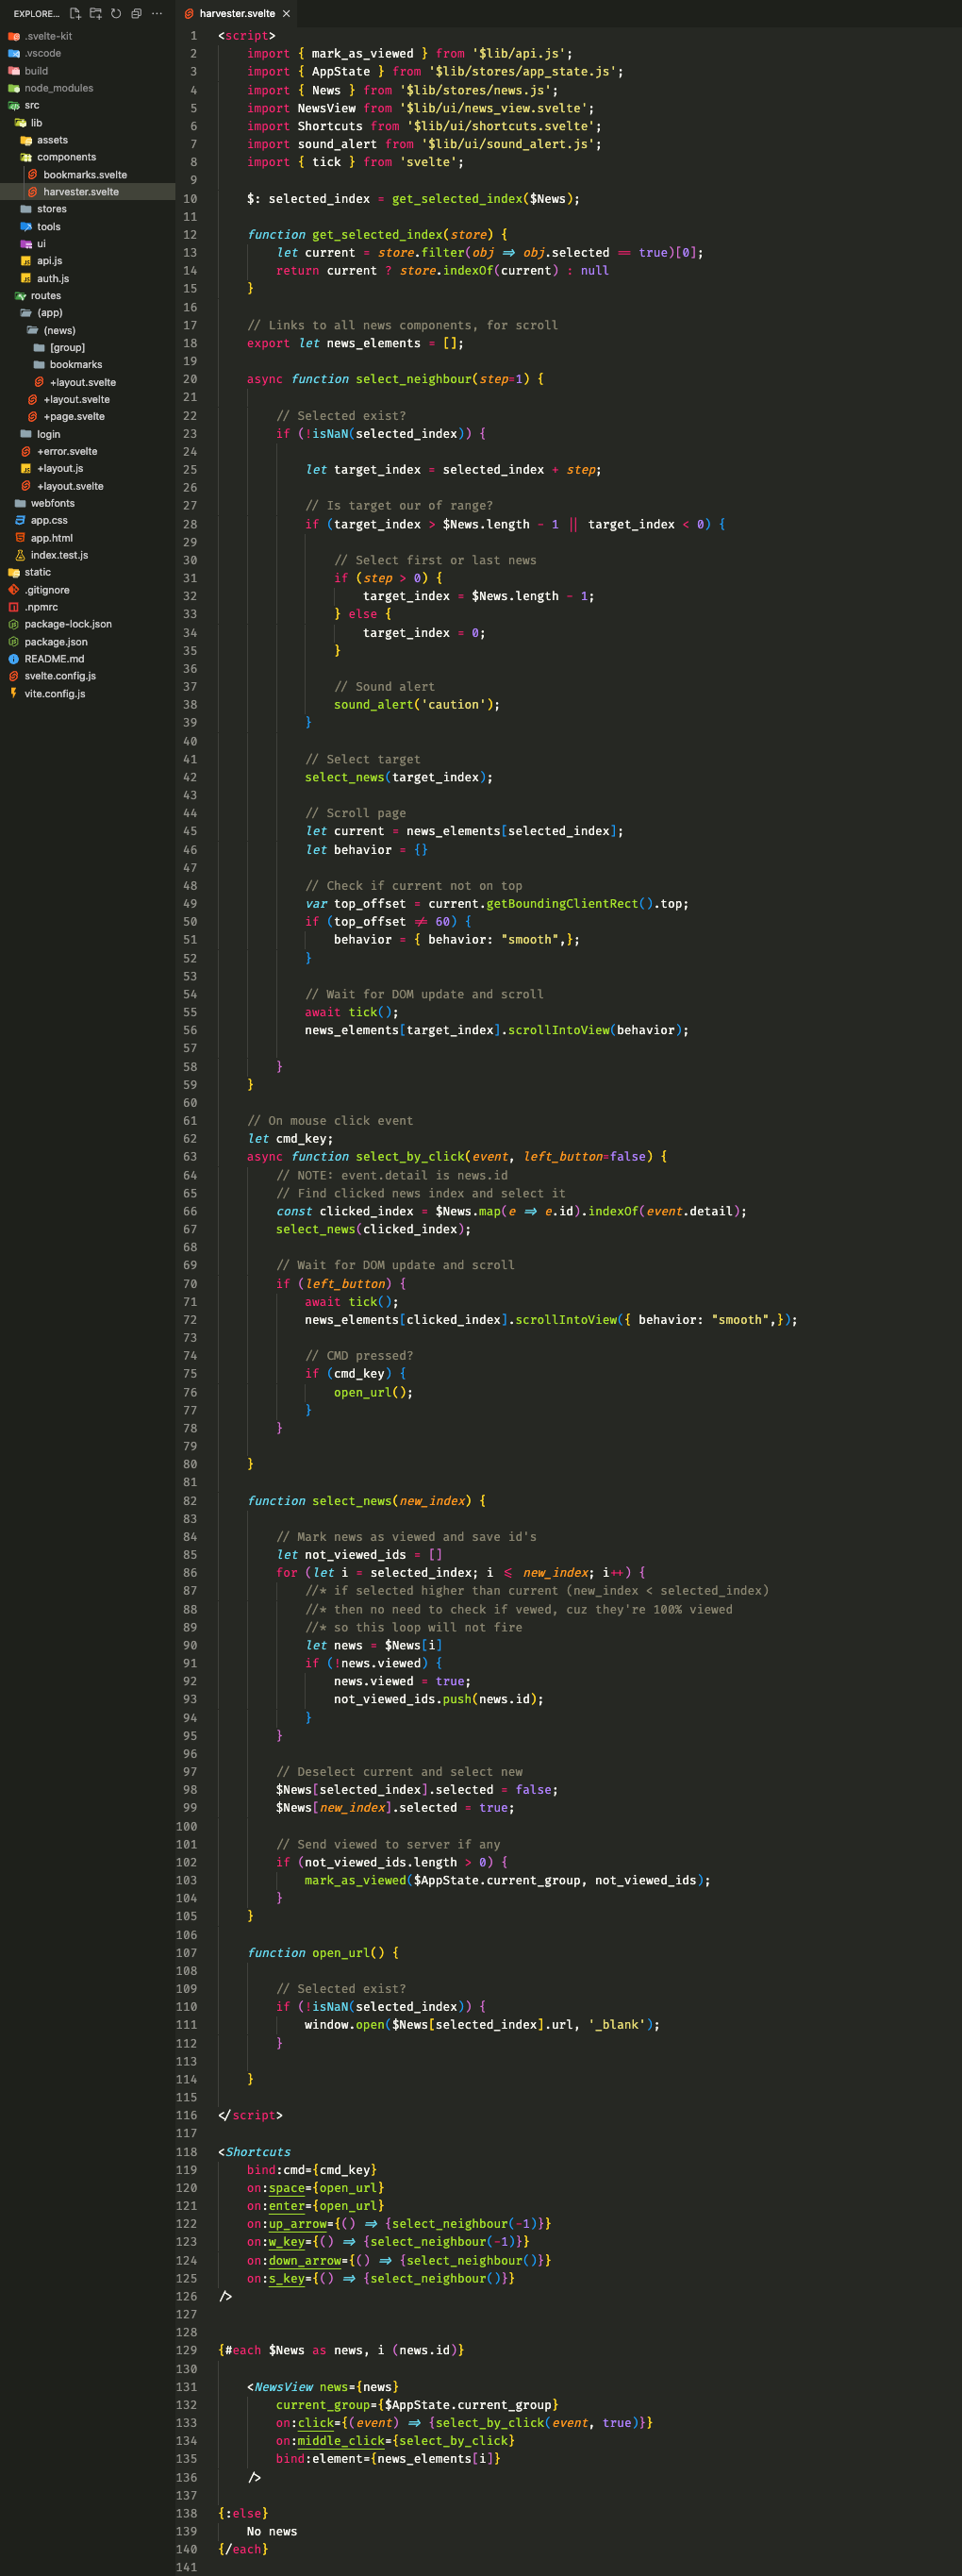Click the flask test icon beside index.test.js
962x2576 pixels.
click(x=20, y=555)
